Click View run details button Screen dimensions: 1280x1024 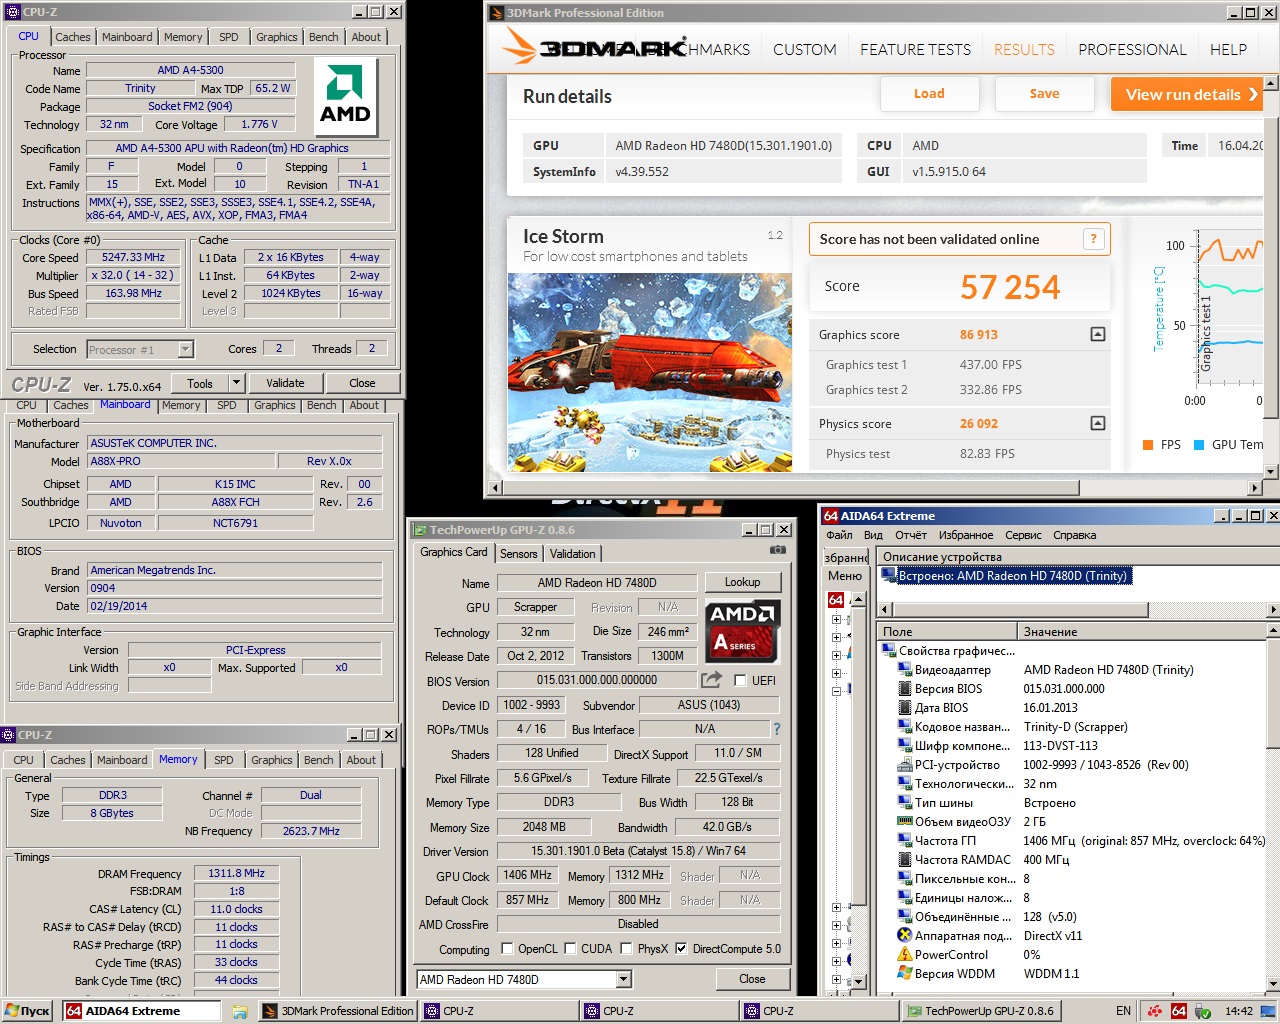coord(1187,94)
